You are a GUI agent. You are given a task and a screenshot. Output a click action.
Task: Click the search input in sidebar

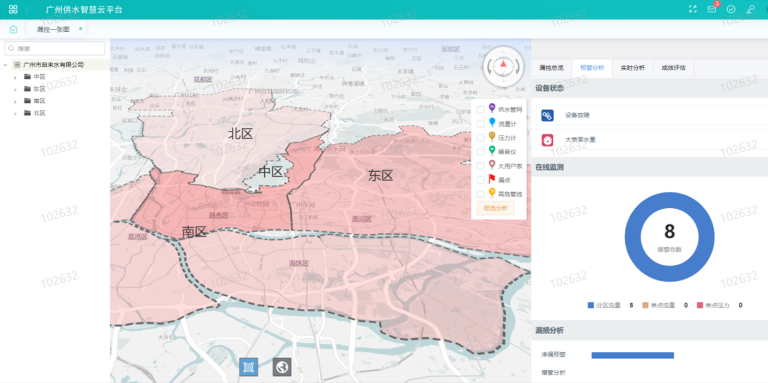pyautogui.click(x=54, y=48)
